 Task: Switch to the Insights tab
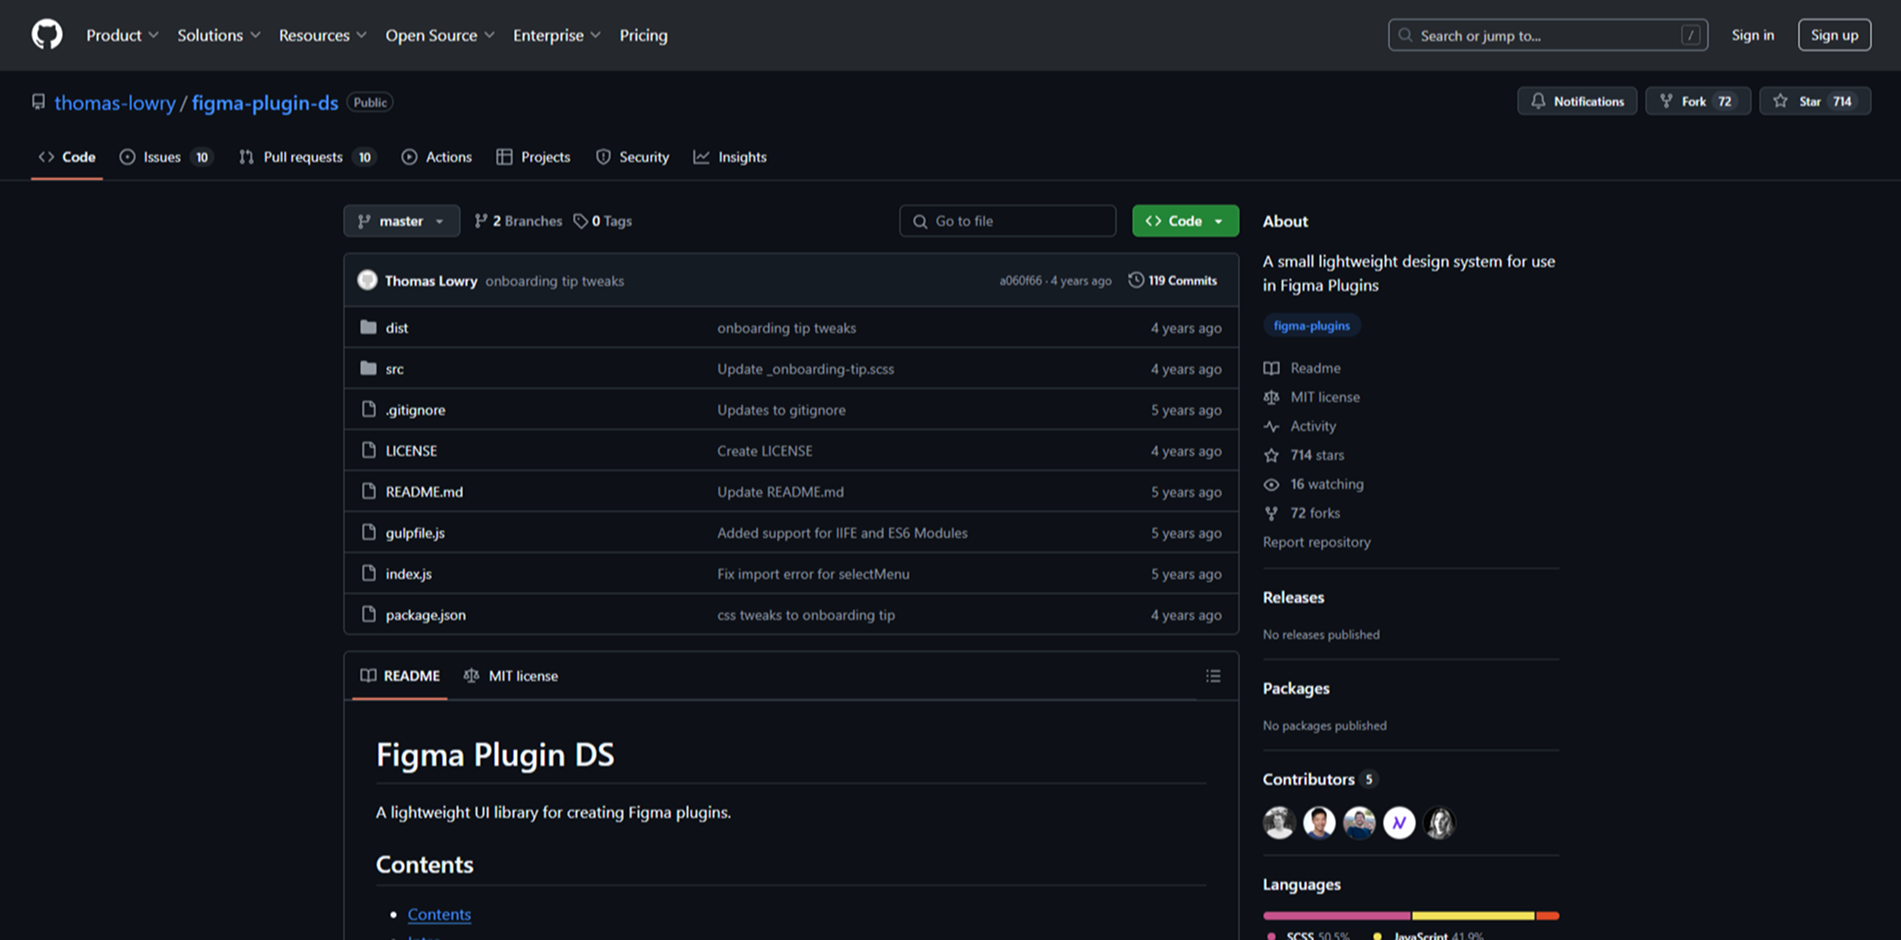coord(730,157)
